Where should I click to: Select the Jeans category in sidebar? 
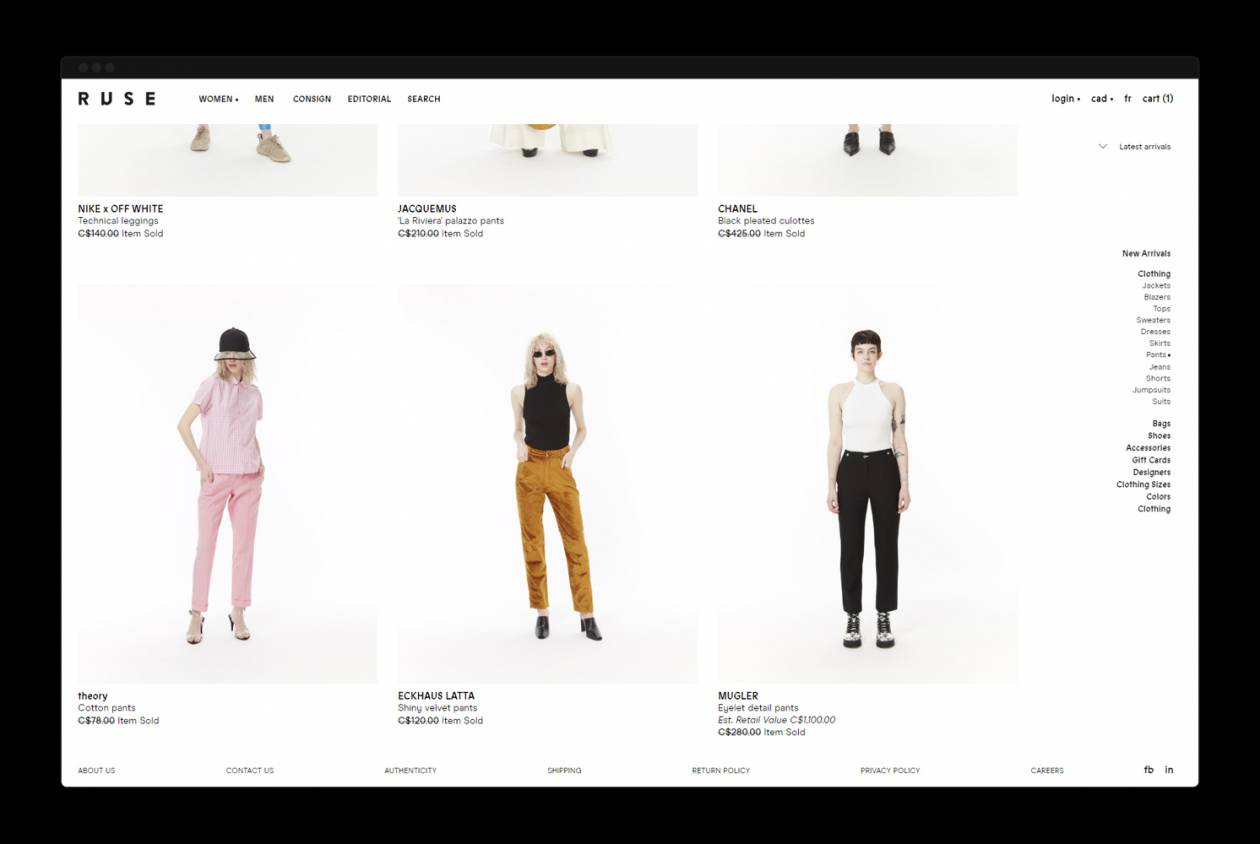tap(1159, 367)
